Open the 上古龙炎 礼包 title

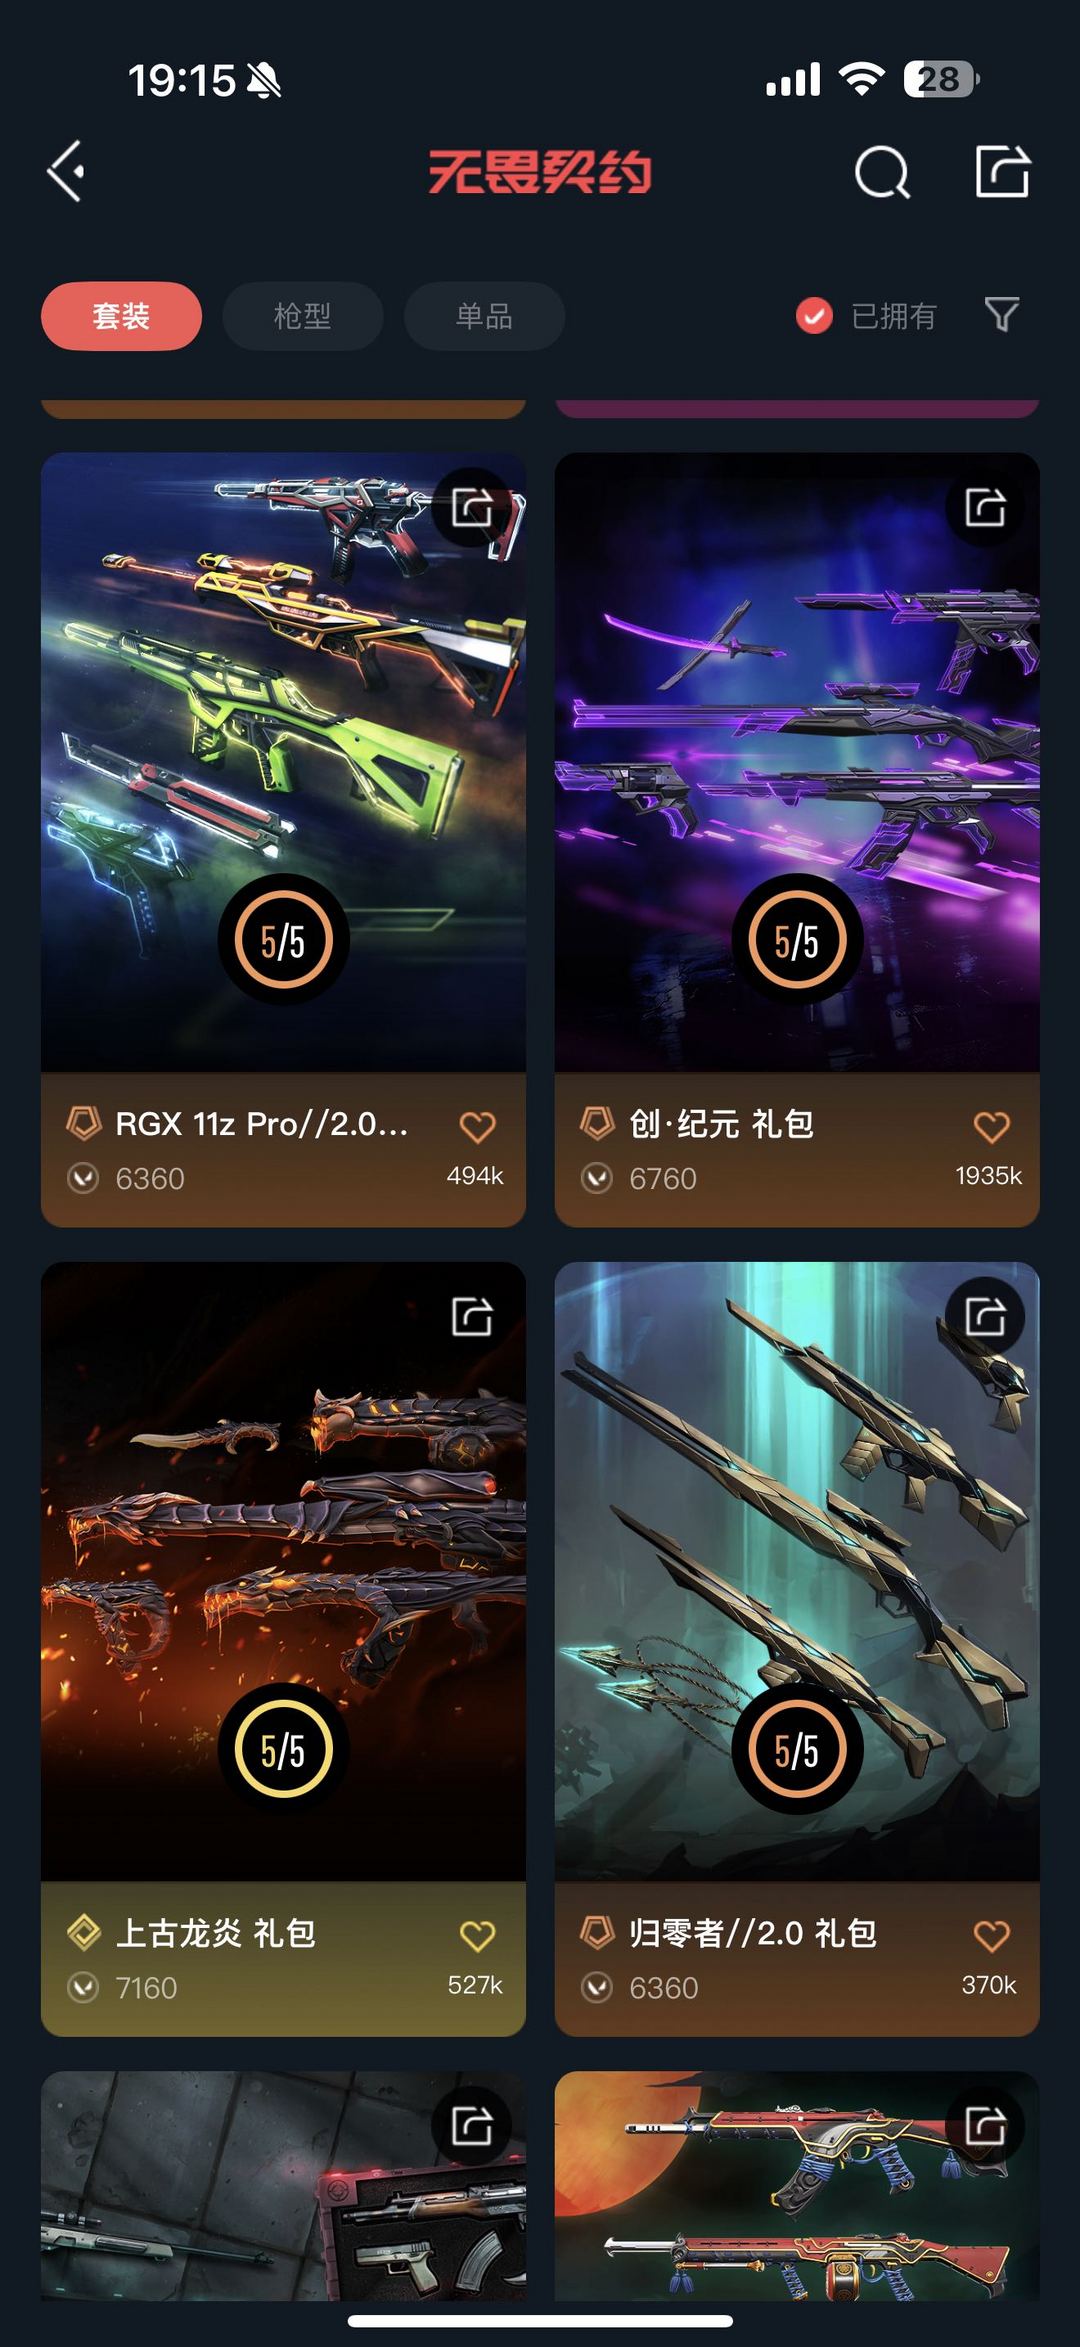click(x=216, y=1932)
